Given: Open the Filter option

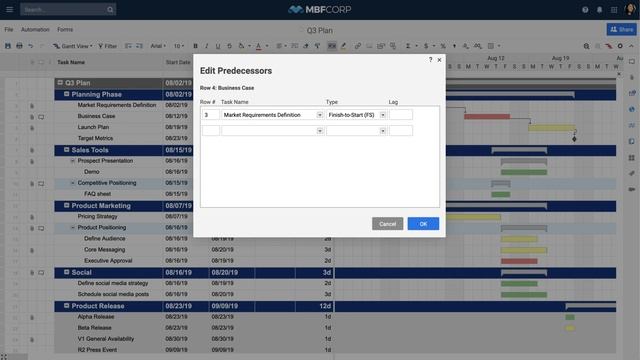Looking at the screenshot, I should tap(107, 46).
